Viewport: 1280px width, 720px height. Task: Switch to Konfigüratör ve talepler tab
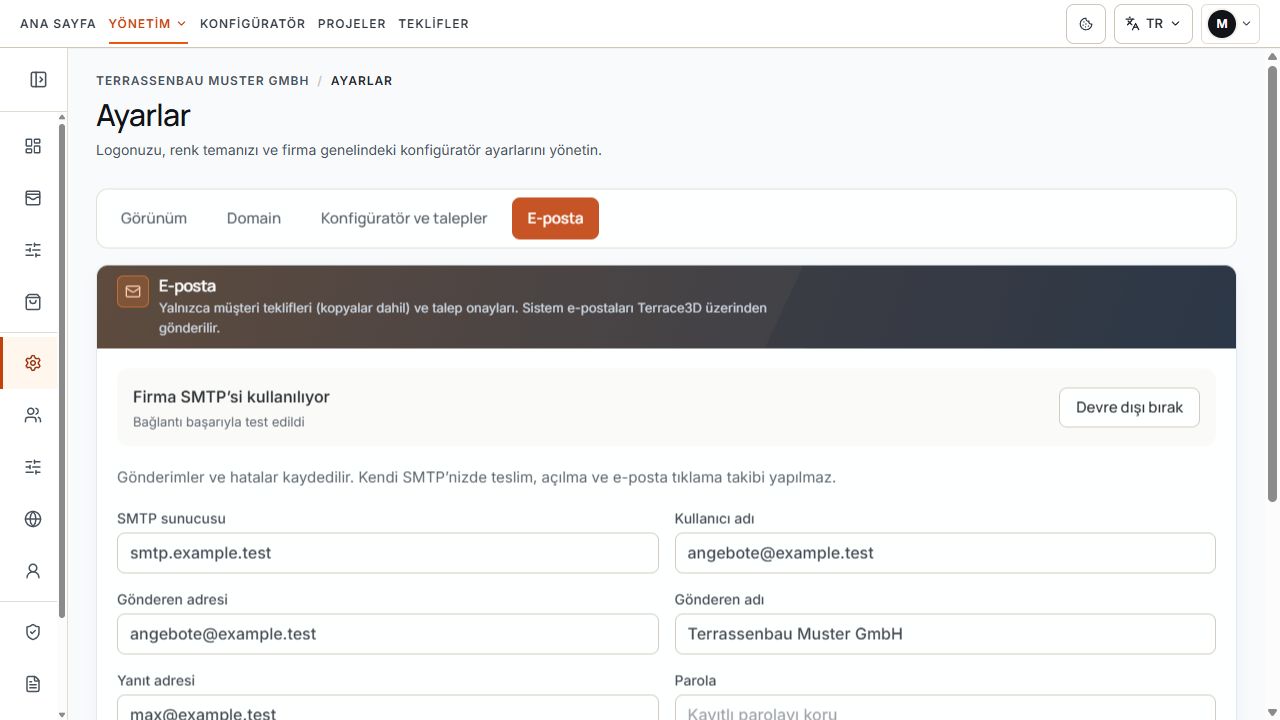(x=404, y=218)
